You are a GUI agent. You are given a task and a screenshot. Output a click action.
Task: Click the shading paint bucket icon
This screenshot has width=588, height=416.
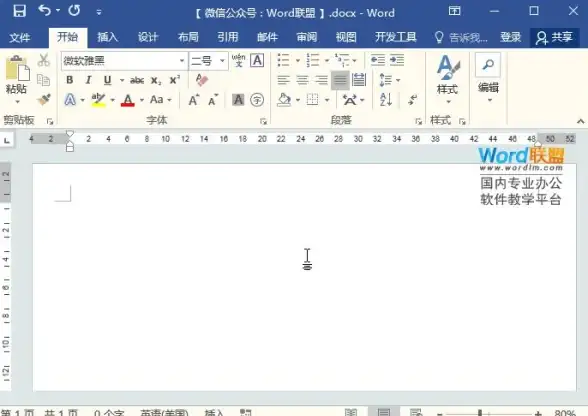[284, 100]
